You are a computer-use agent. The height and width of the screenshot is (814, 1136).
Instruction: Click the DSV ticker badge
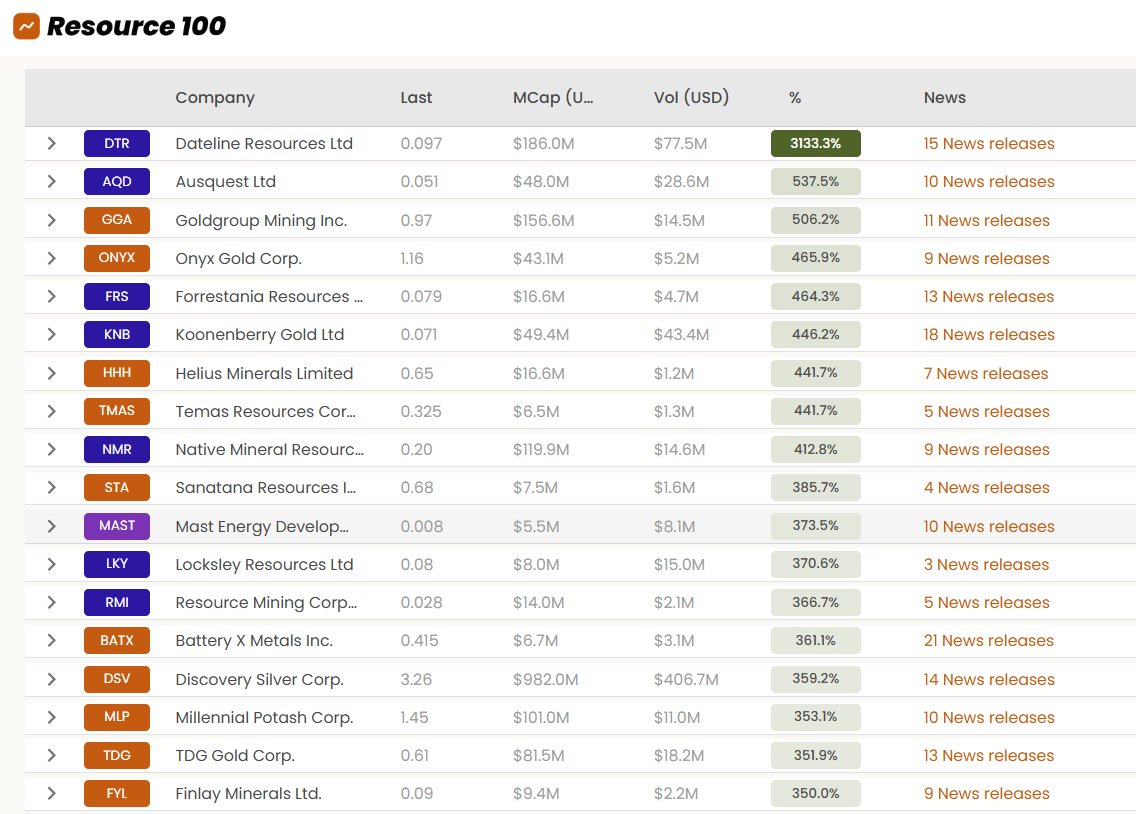tap(117, 679)
